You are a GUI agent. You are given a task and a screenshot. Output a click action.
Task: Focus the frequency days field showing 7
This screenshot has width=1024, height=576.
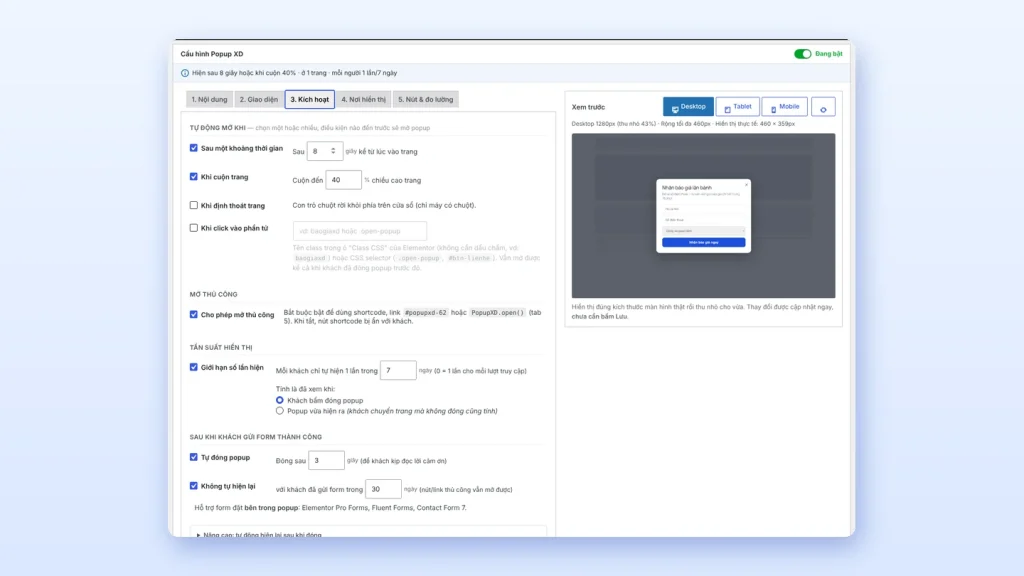click(x=398, y=370)
